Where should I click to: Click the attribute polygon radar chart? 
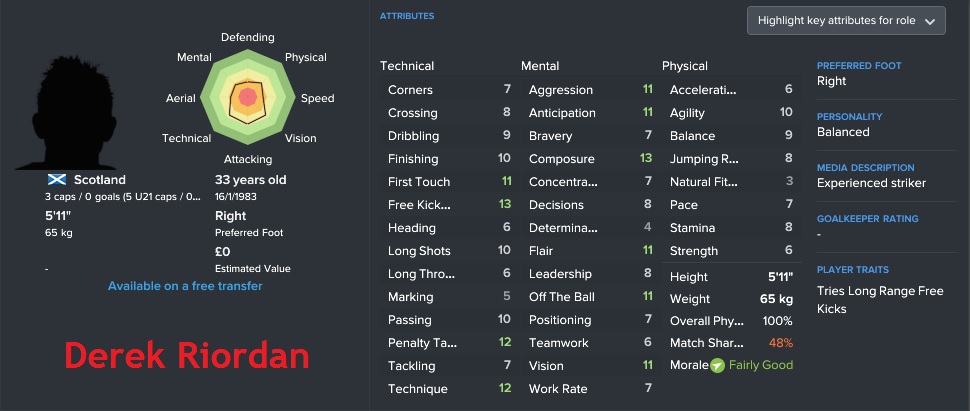[248, 98]
